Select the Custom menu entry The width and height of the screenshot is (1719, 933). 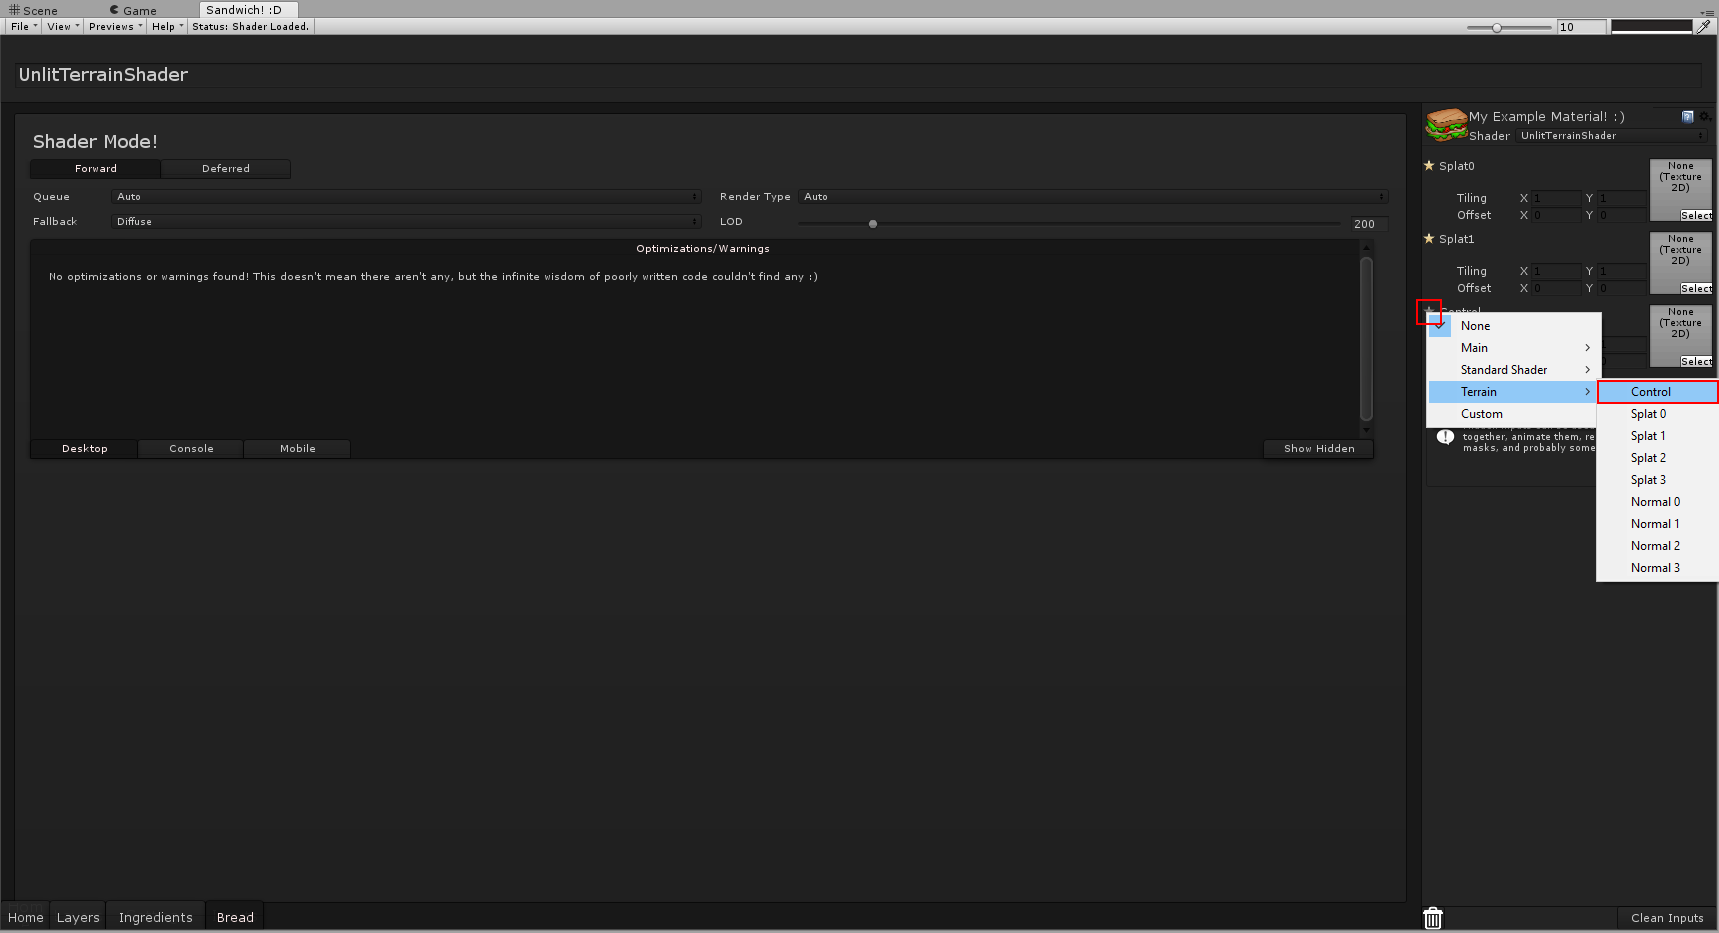coord(1513,414)
